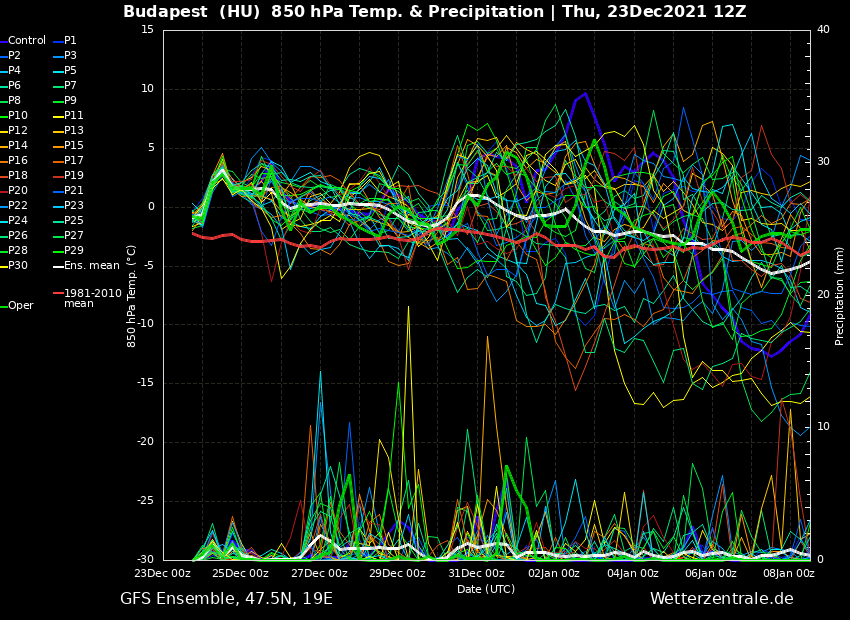Click the Precipitation (mm) axis label
The width and height of the screenshot is (850, 620).
pos(840,295)
